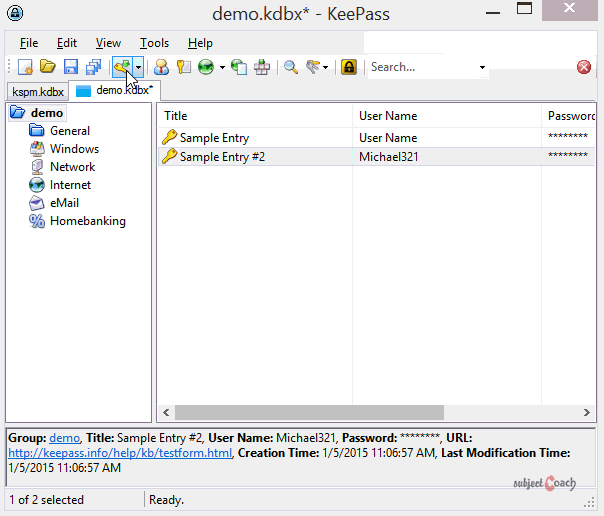
Task: Open the View menu
Action: [108, 43]
